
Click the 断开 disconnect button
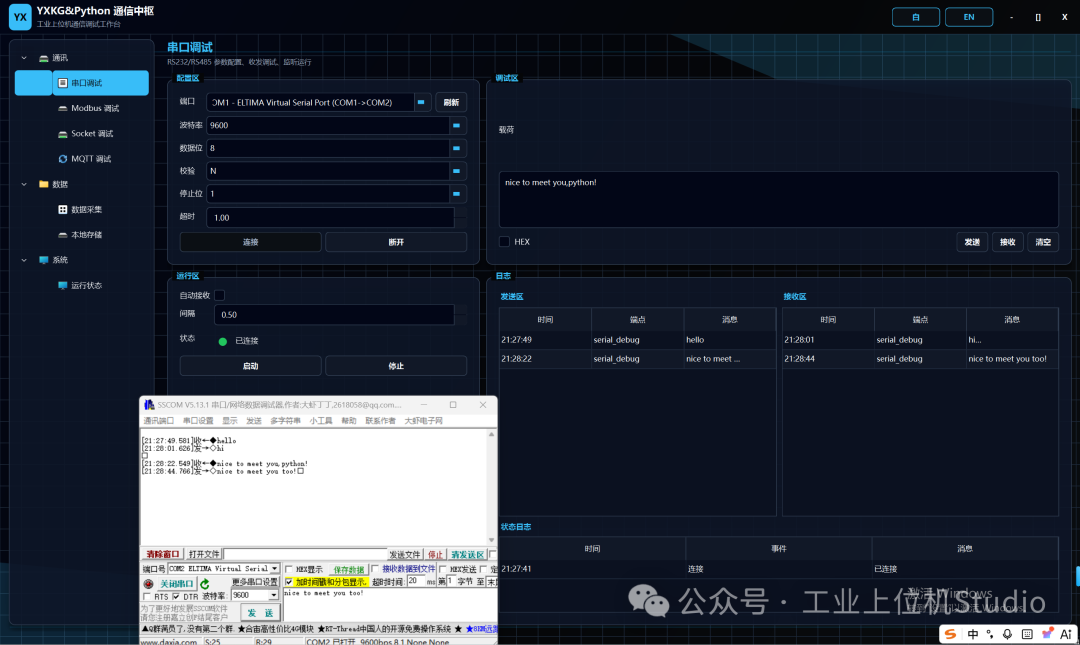396,242
